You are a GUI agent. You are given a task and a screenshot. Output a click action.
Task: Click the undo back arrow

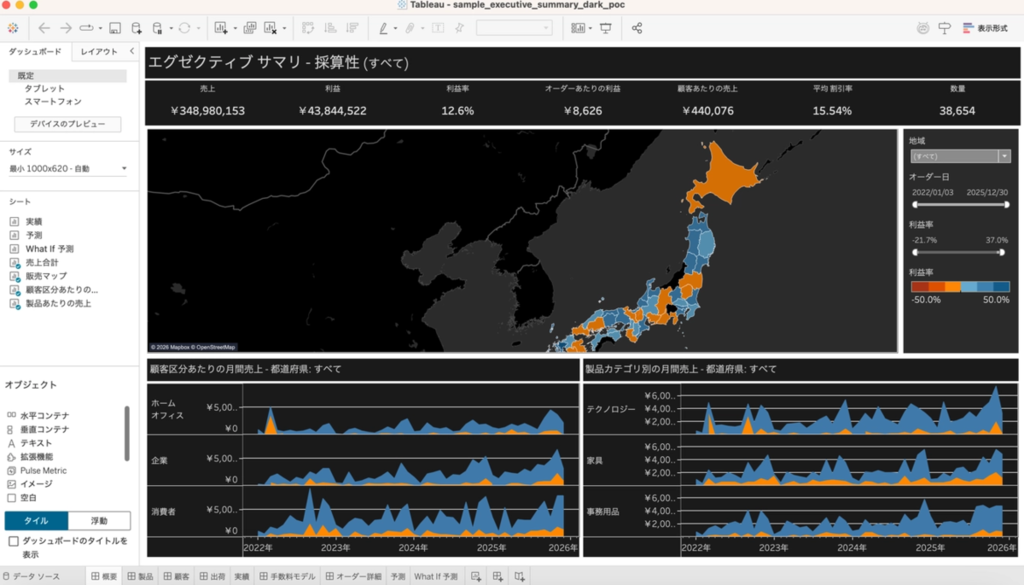[44, 28]
